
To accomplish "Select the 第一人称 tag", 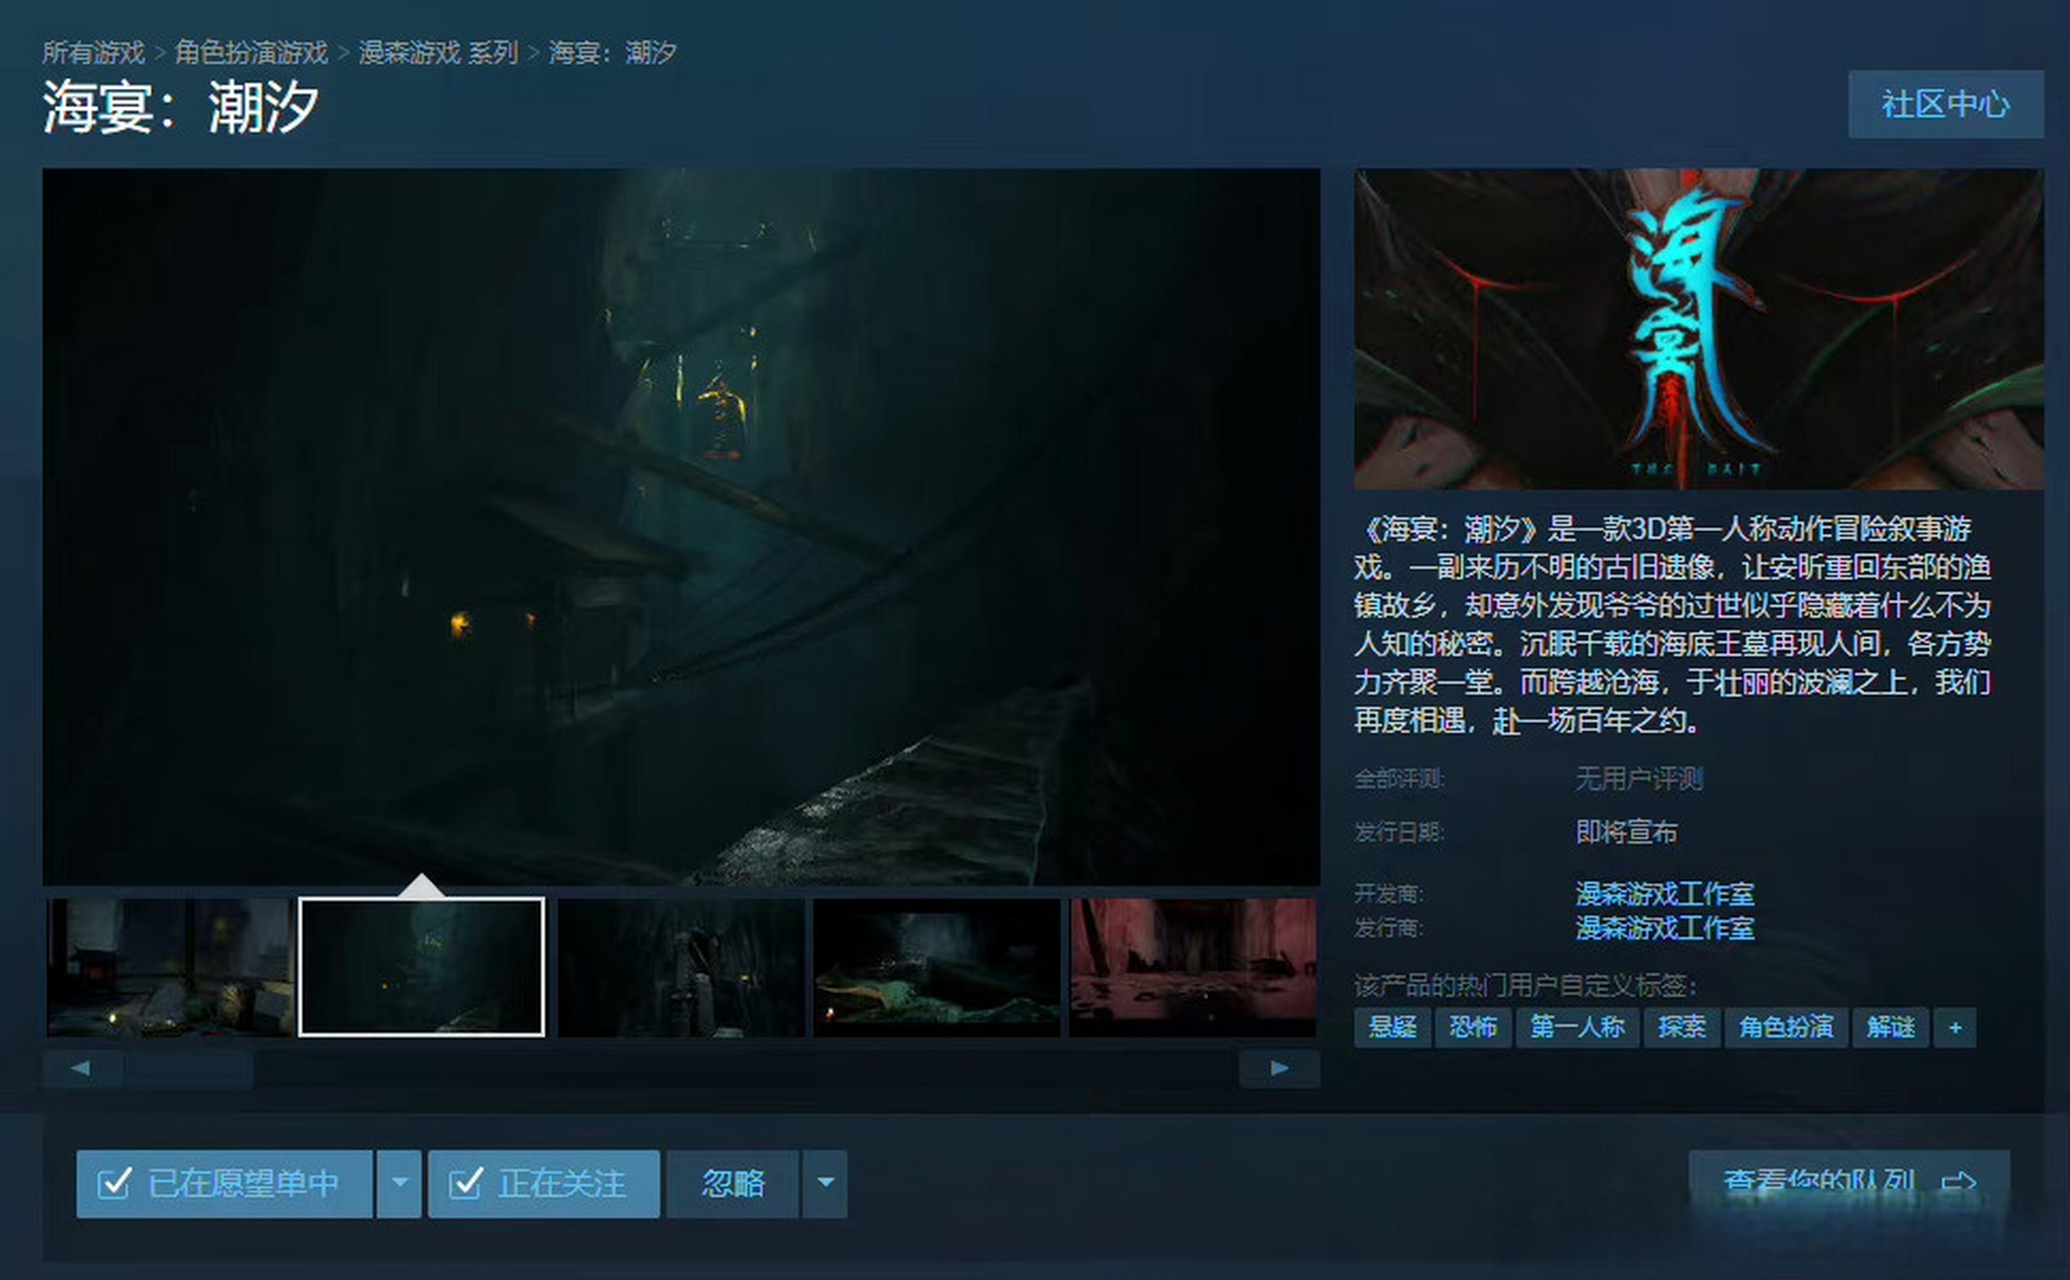I will coord(1577,1028).
